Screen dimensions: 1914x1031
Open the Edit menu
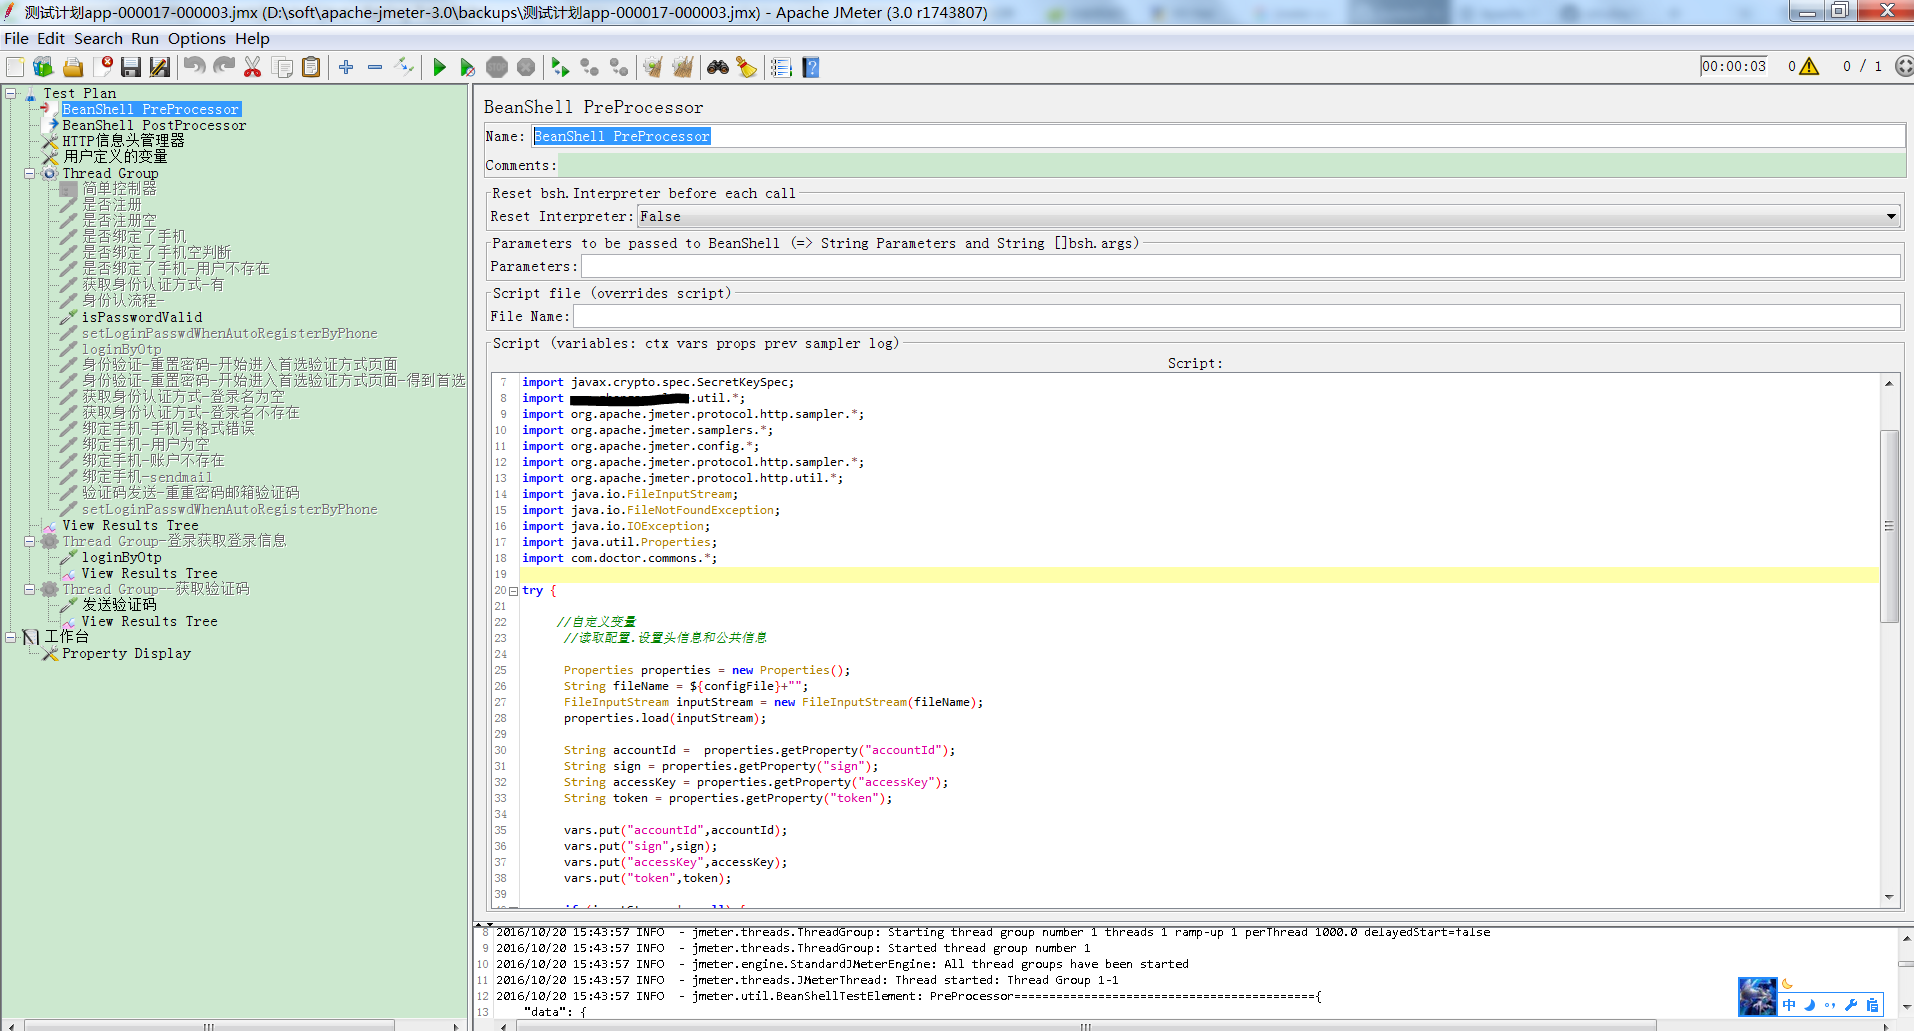pos(50,38)
